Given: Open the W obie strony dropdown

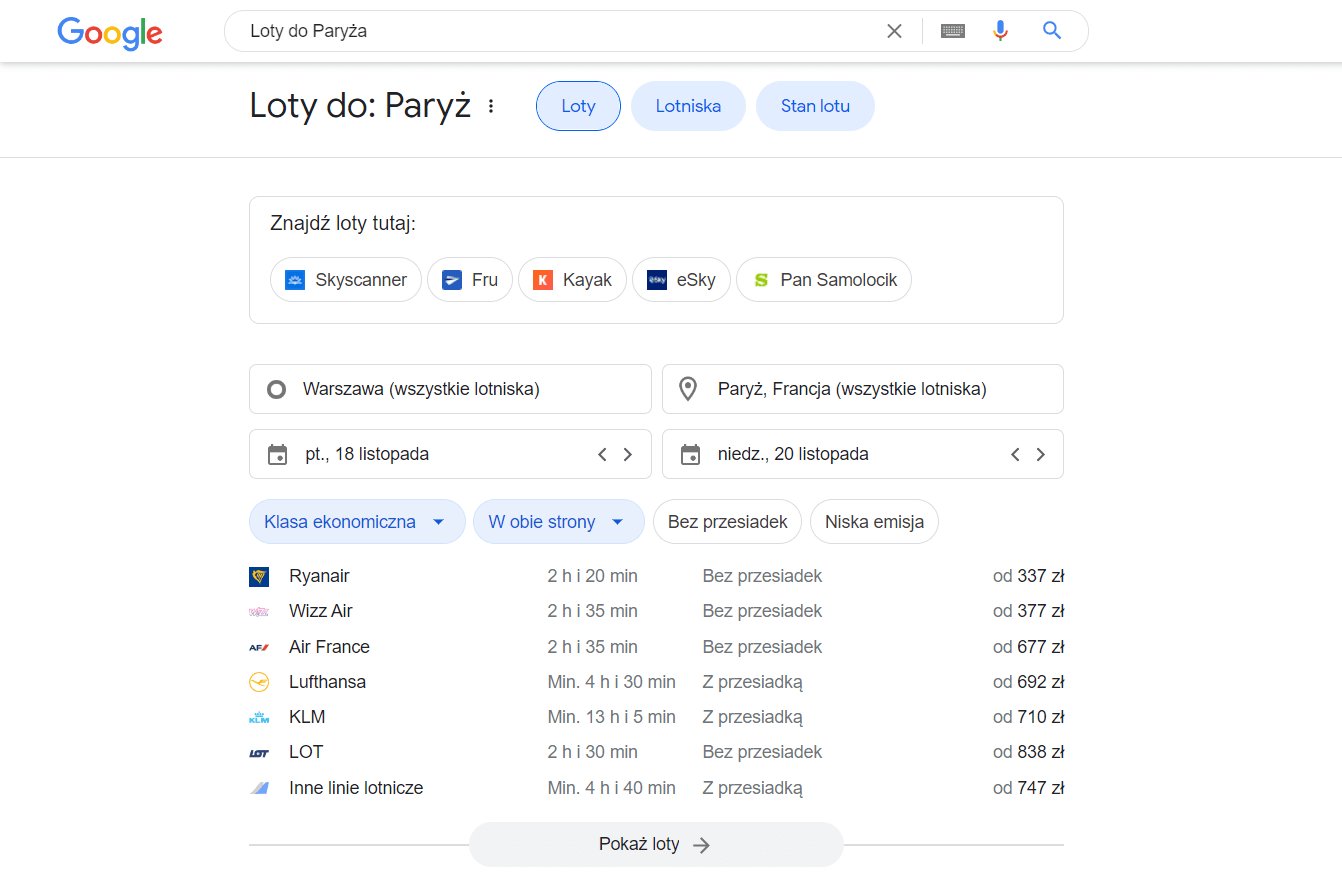Looking at the screenshot, I should click(x=558, y=521).
